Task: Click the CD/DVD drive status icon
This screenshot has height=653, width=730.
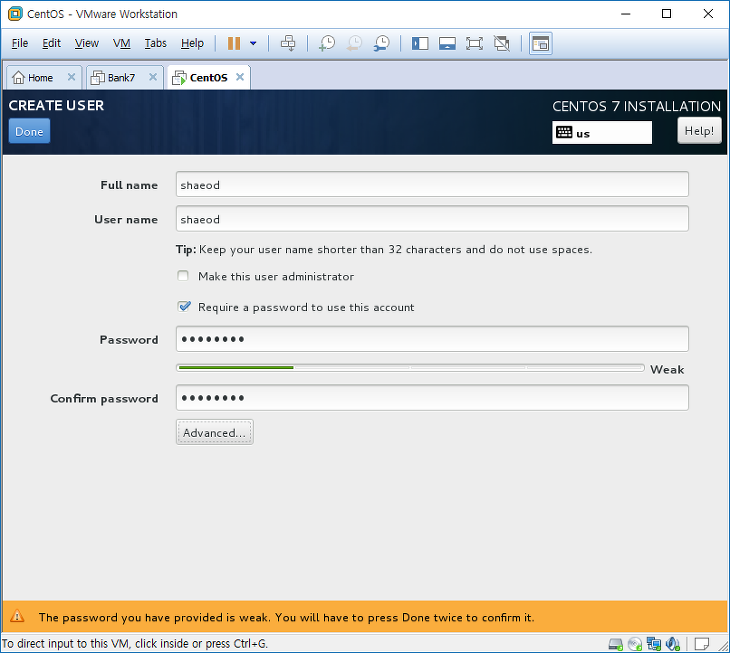Action: pos(635,644)
